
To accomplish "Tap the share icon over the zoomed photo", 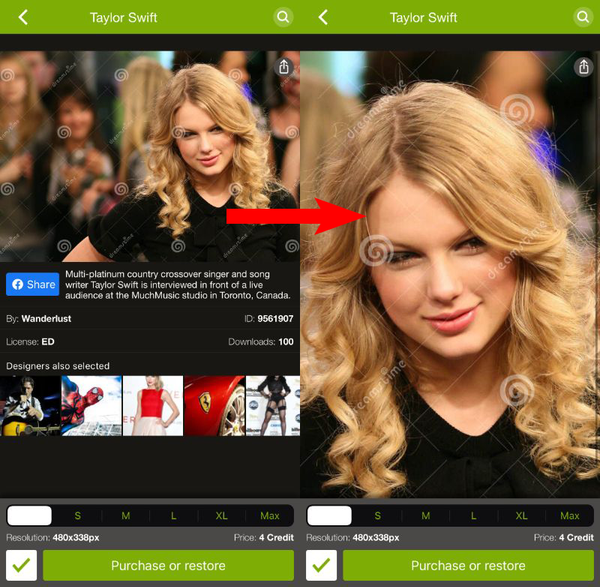I will [x=584, y=67].
